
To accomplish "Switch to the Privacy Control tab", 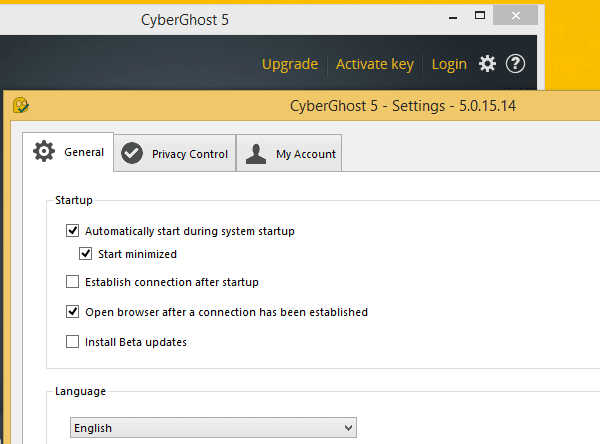I will pos(174,153).
